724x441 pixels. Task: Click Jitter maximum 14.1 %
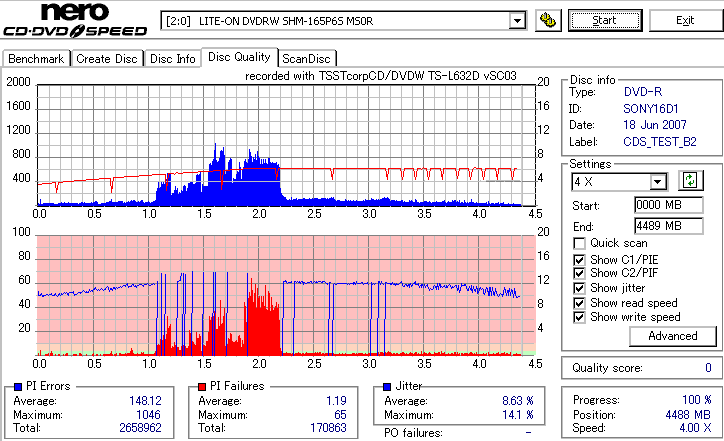pos(518,415)
